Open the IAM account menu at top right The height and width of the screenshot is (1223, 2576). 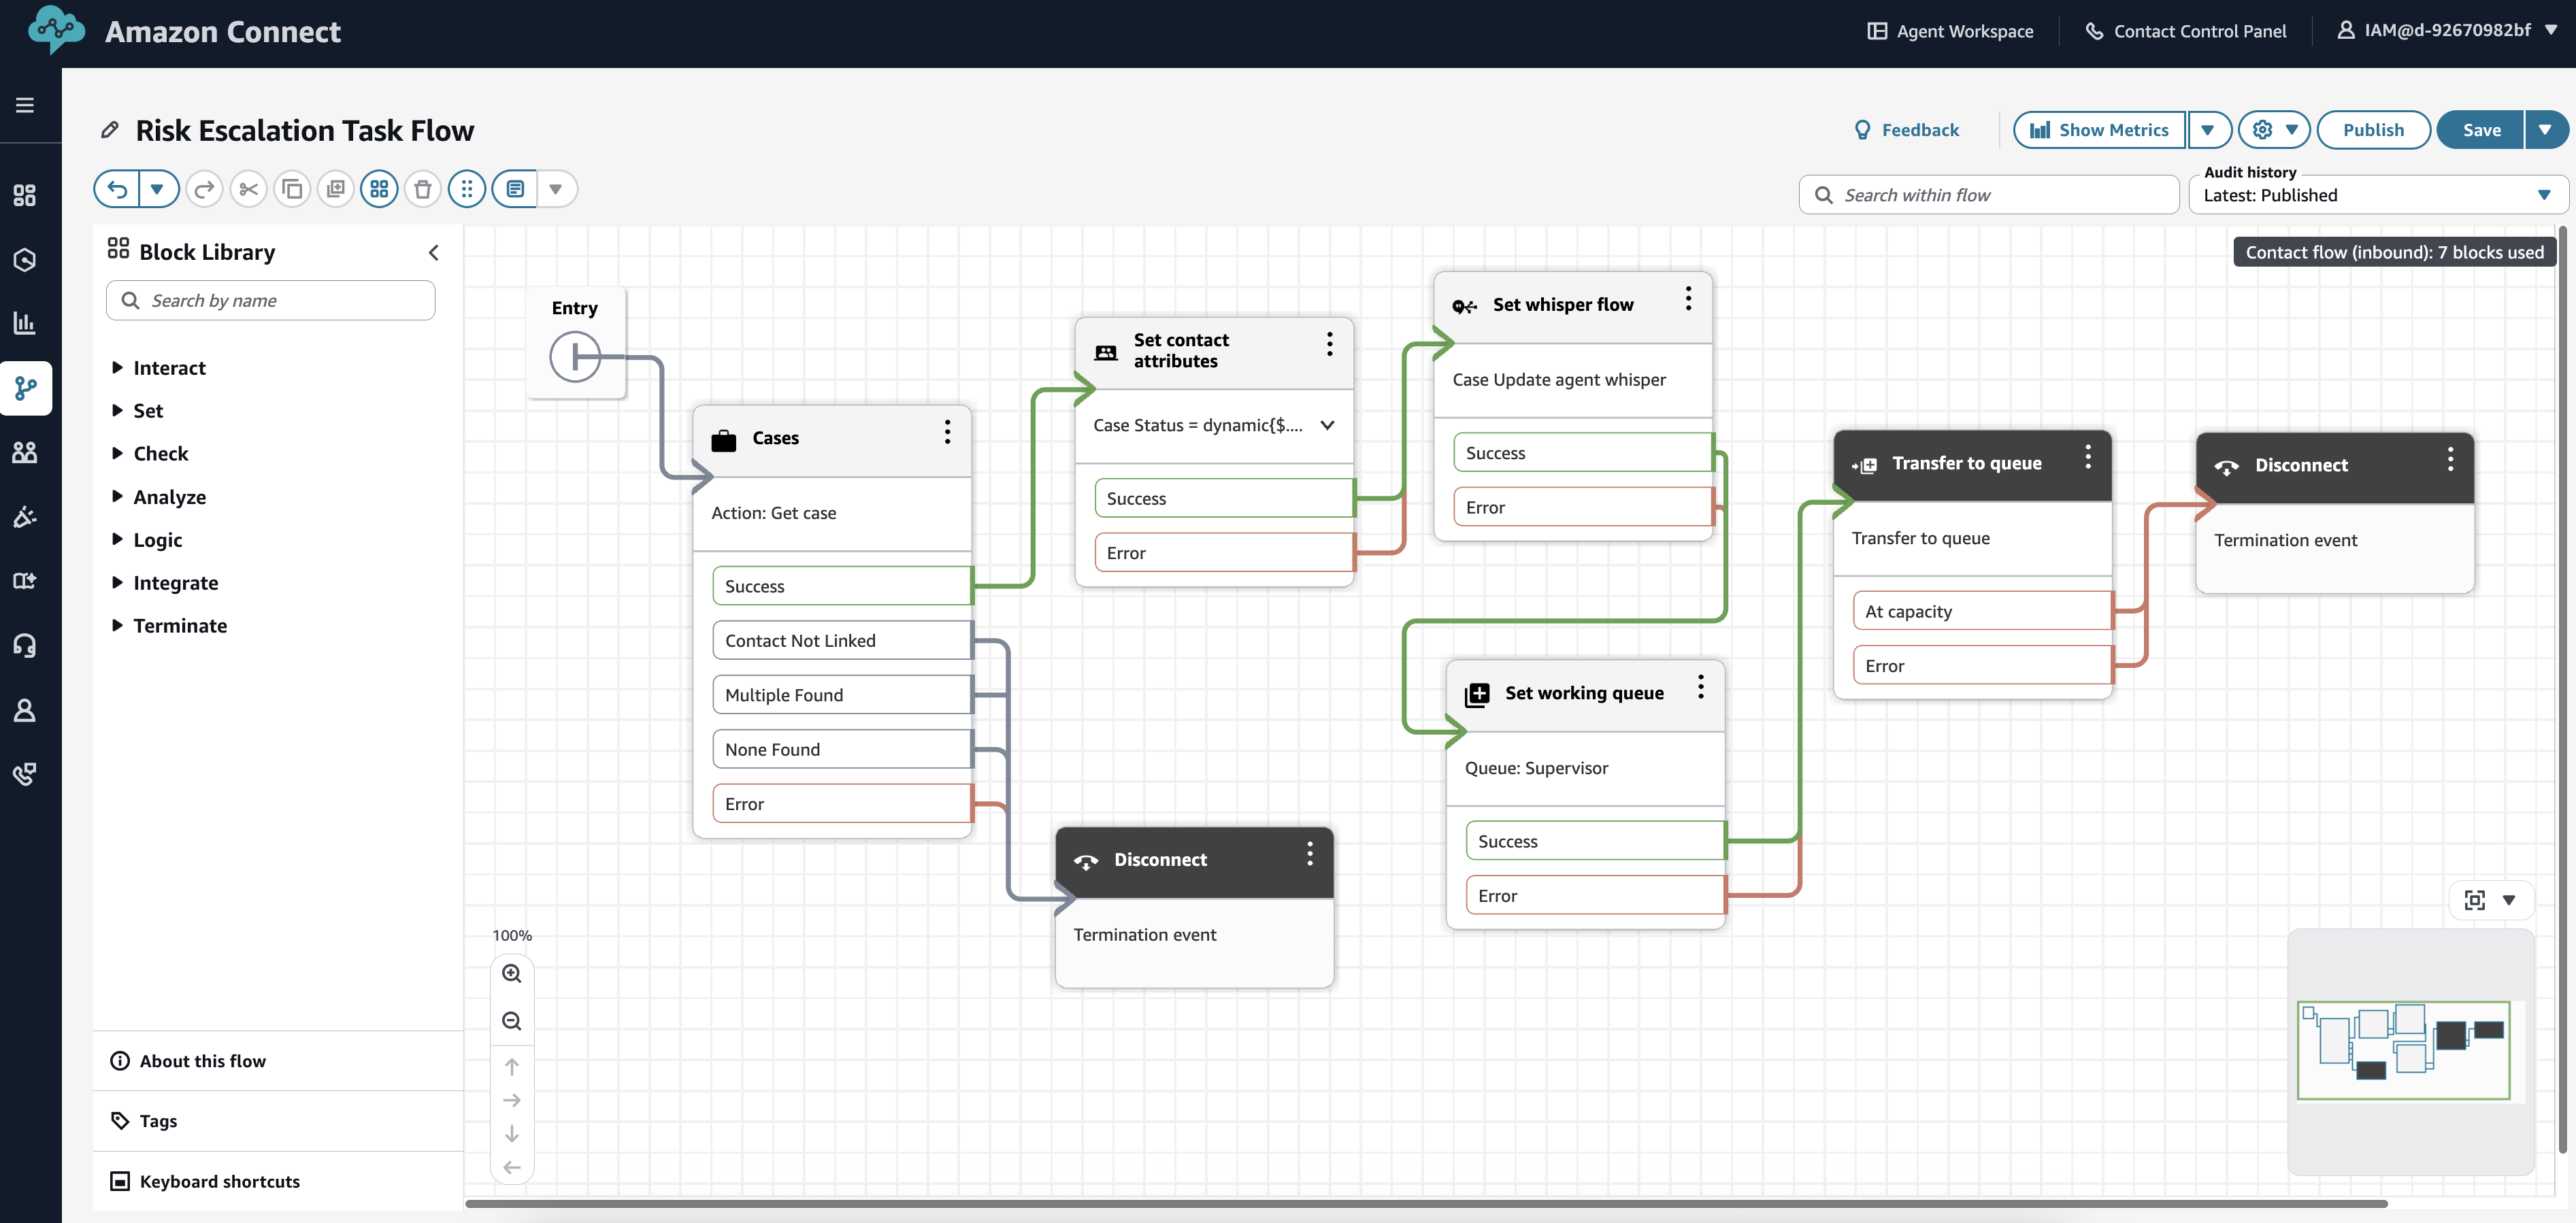coord(2447,30)
